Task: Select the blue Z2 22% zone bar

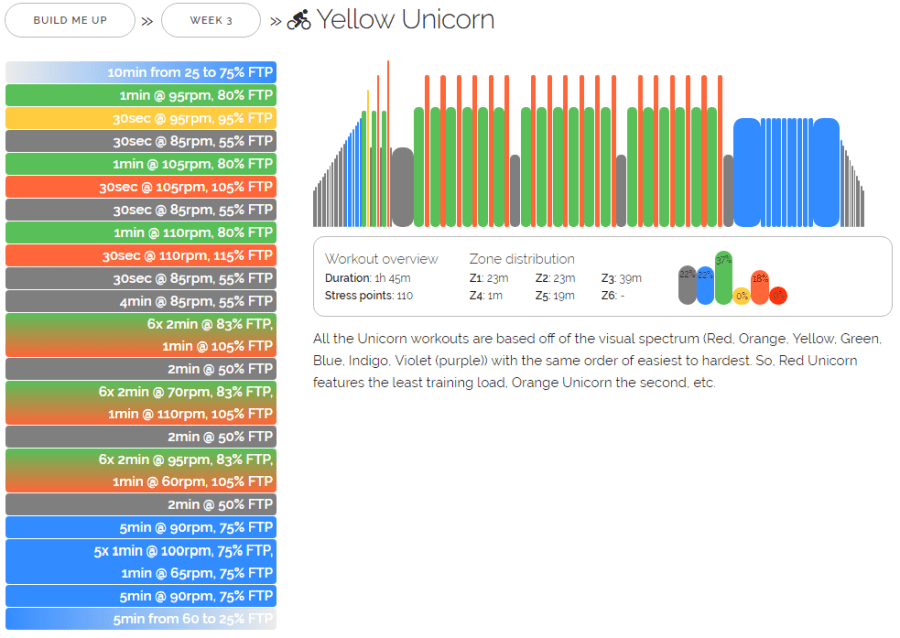Action: pos(705,286)
